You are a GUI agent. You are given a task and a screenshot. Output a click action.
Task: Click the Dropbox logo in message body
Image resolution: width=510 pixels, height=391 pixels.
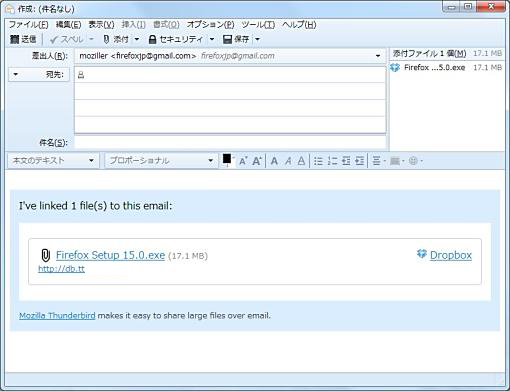[421, 254]
